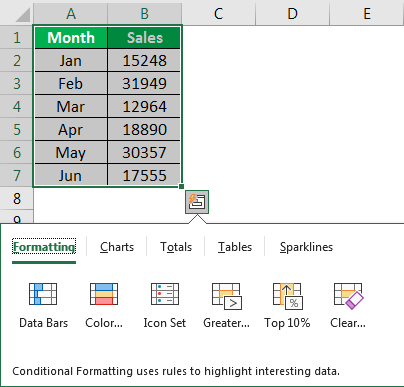This screenshot has height=387, width=404.
Task: Click the cell containing 17555
Action: coord(144,175)
